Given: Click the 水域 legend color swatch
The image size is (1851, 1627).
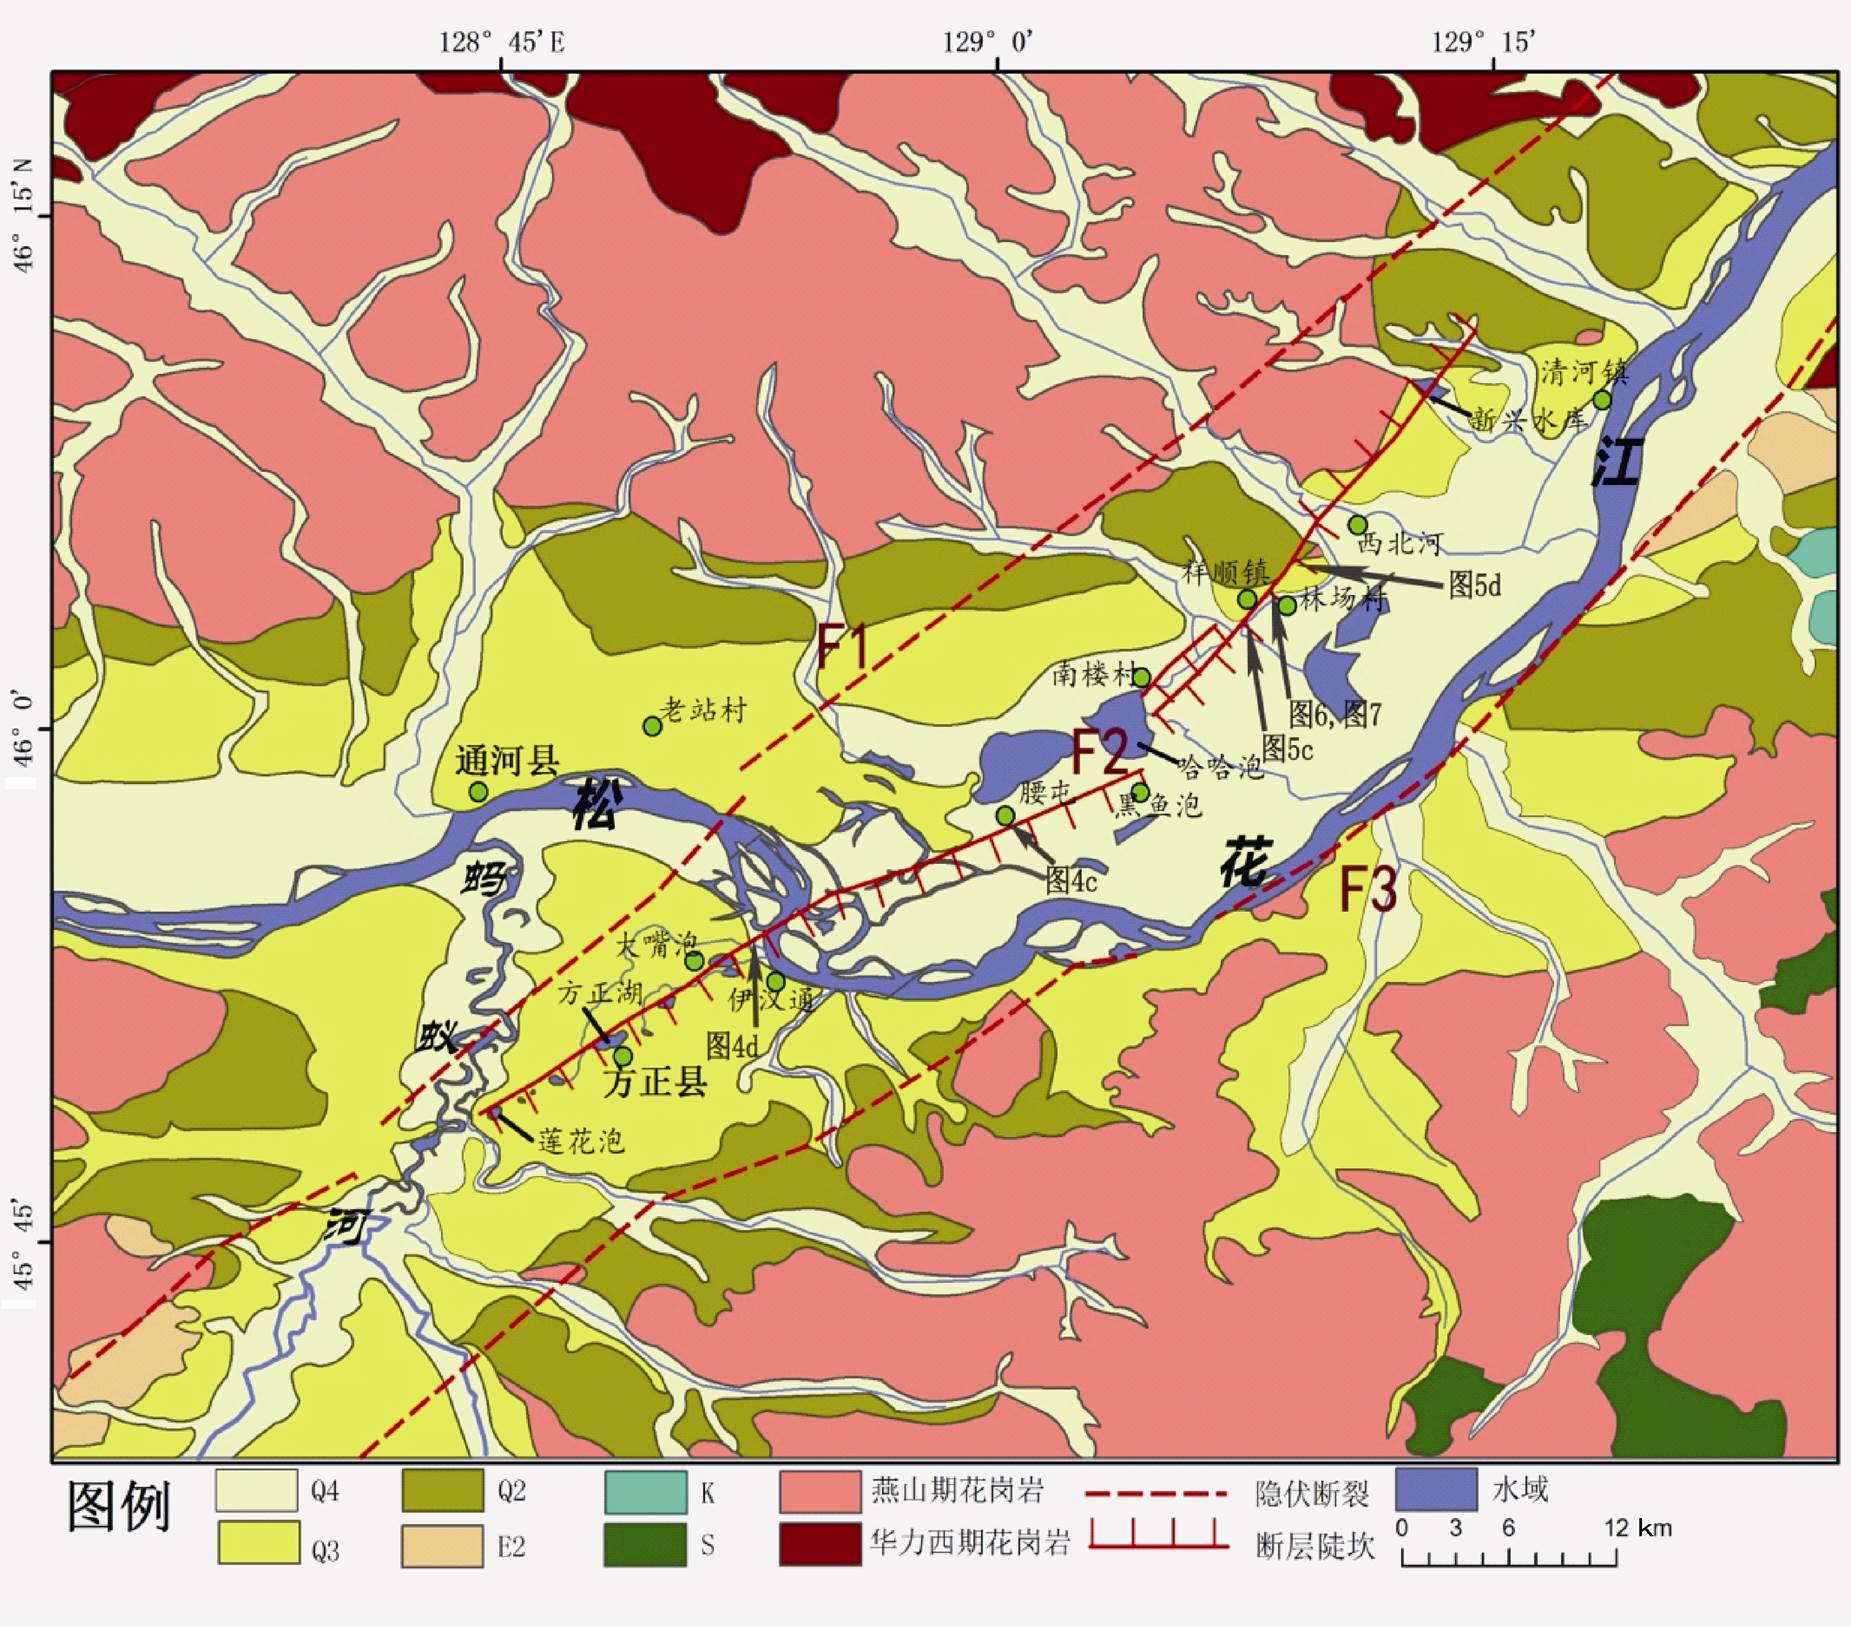Looking at the screenshot, I should tap(1436, 1489).
